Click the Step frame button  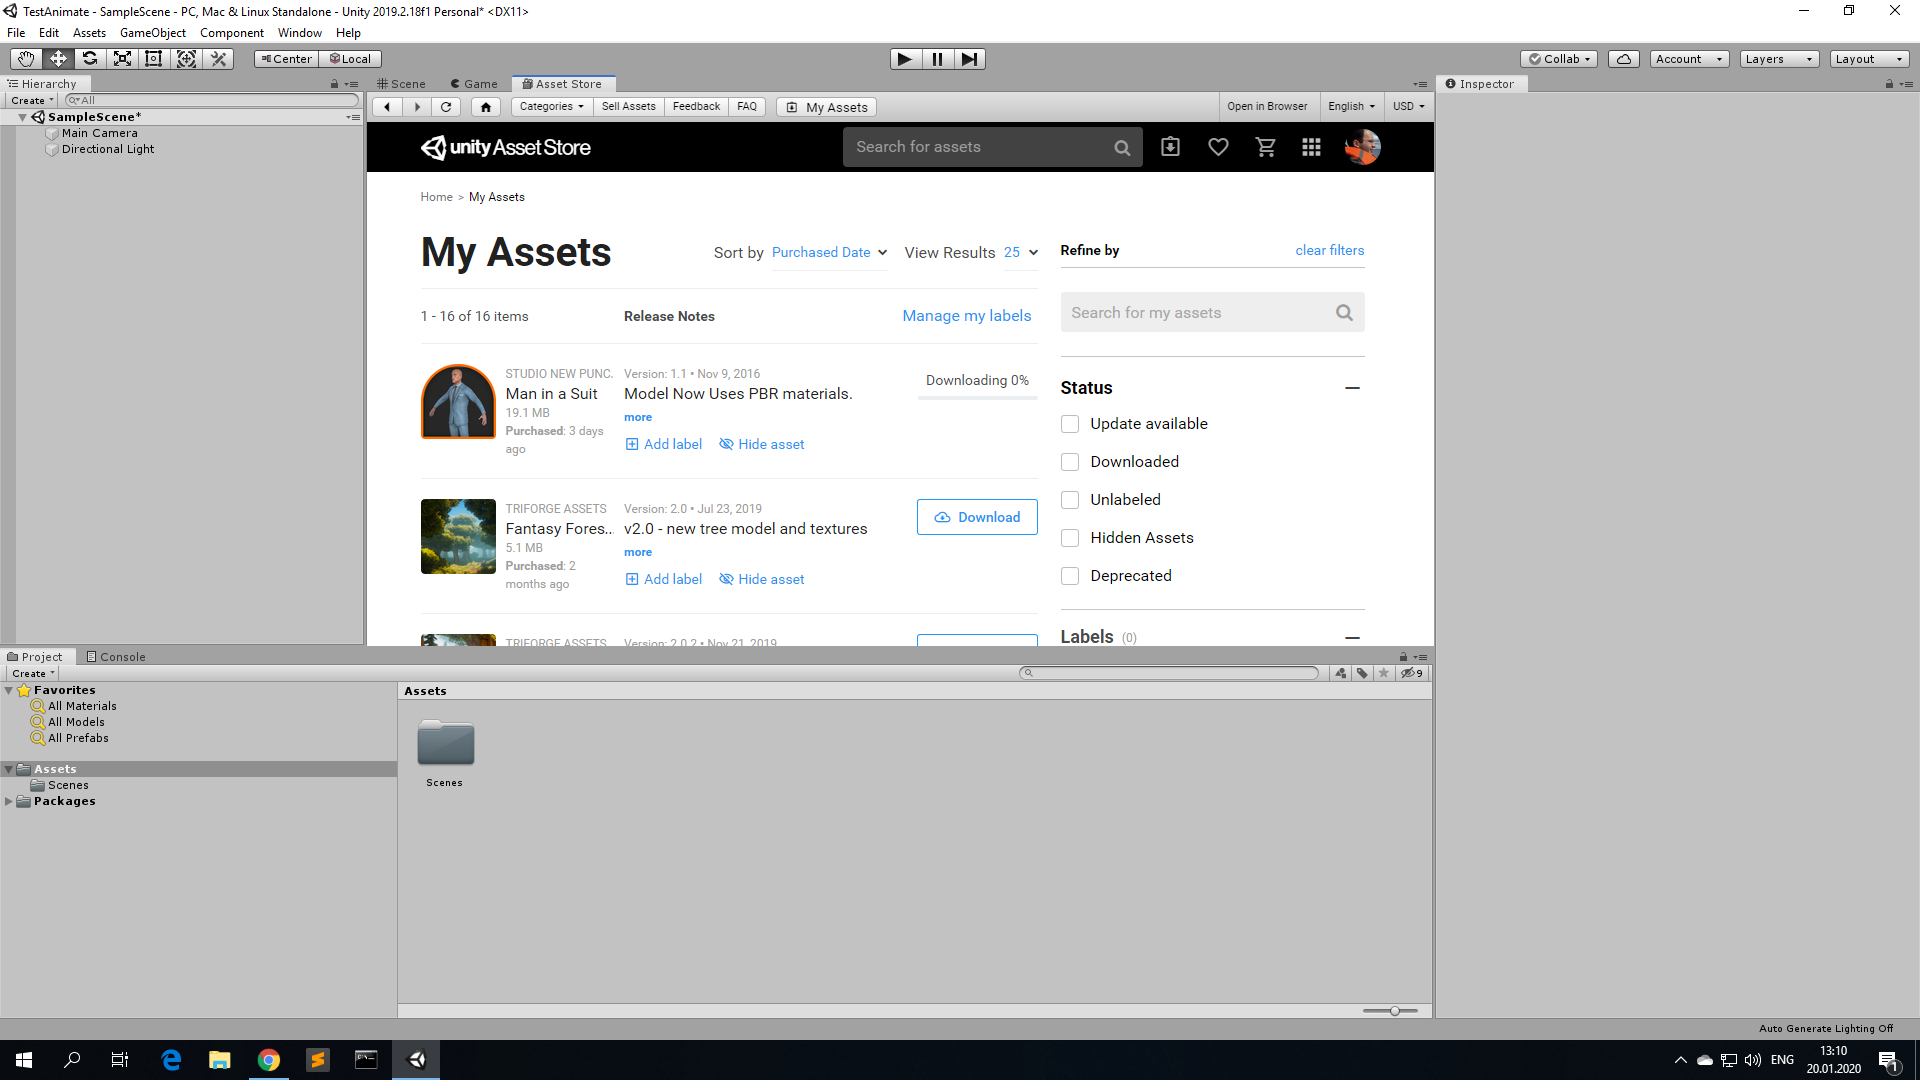pyautogui.click(x=969, y=59)
